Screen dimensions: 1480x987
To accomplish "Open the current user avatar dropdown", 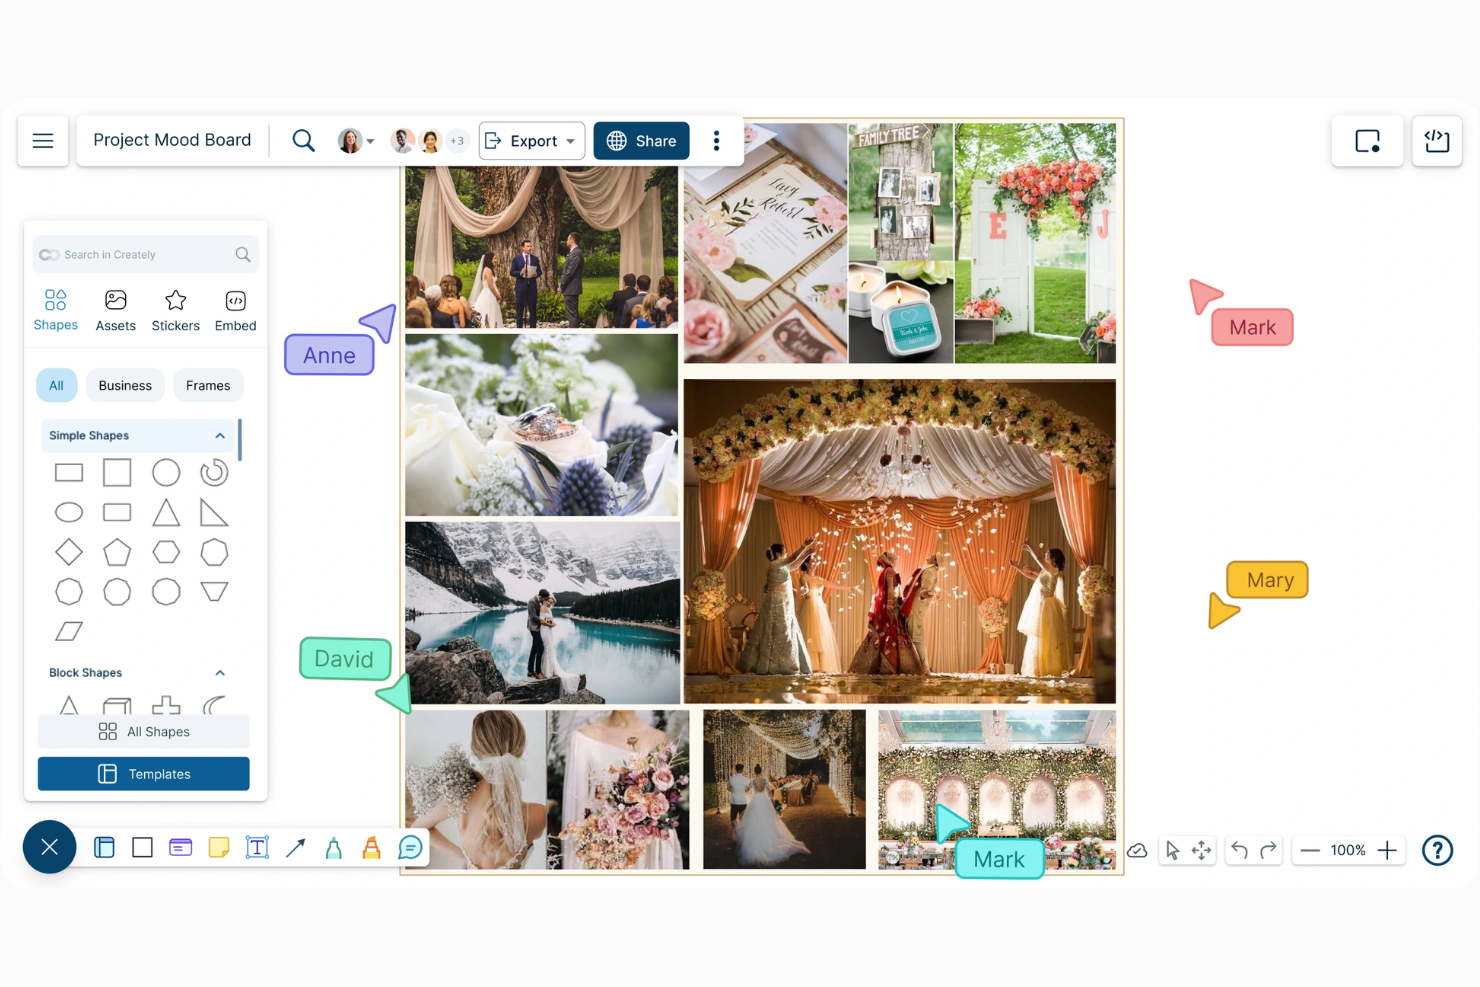I will tap(356, 141).
